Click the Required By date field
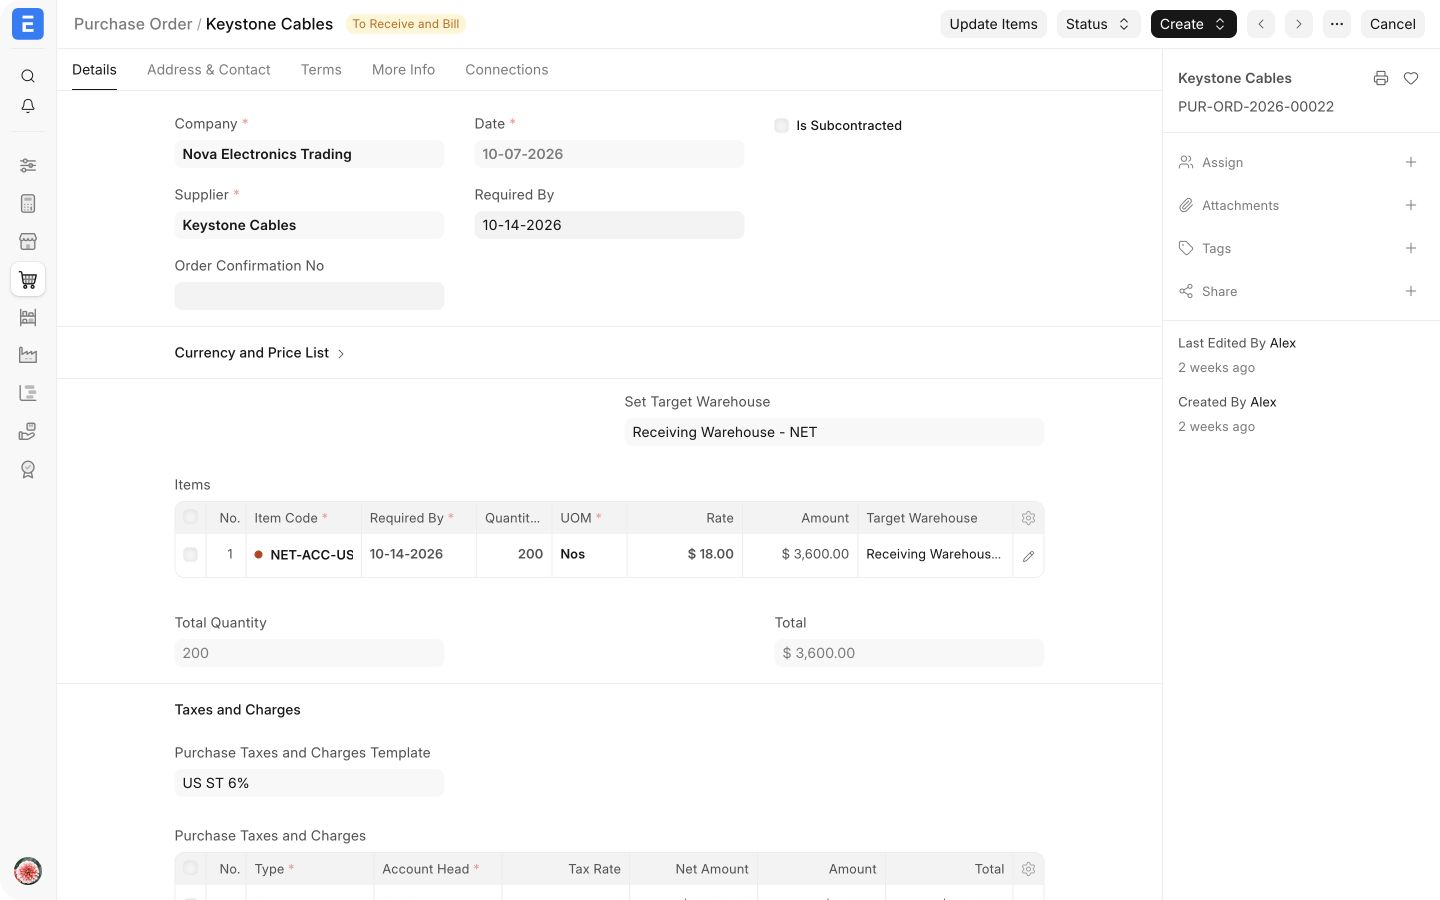Viewport: 1440px width, 900px height. pos(609,225)
